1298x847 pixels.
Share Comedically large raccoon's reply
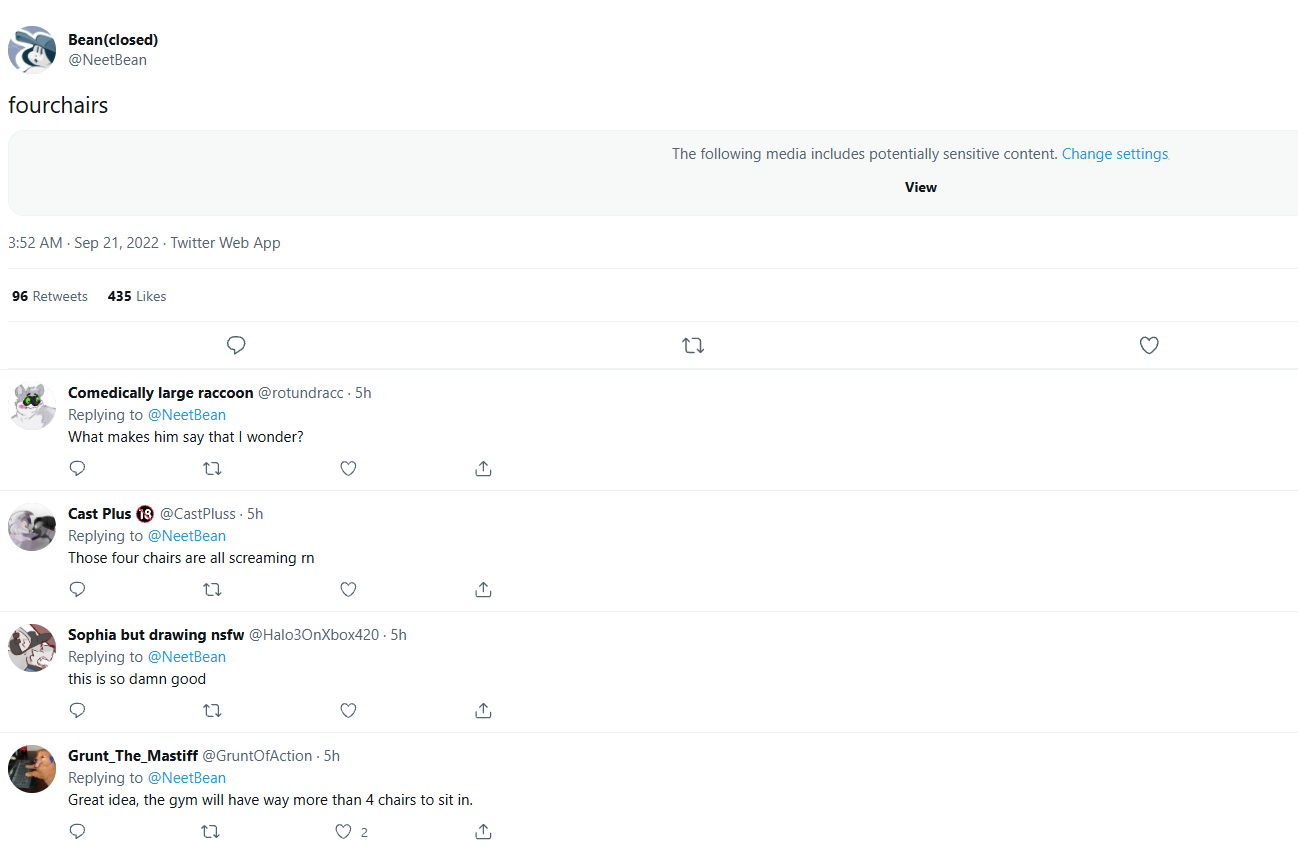(x=483, y=468)
